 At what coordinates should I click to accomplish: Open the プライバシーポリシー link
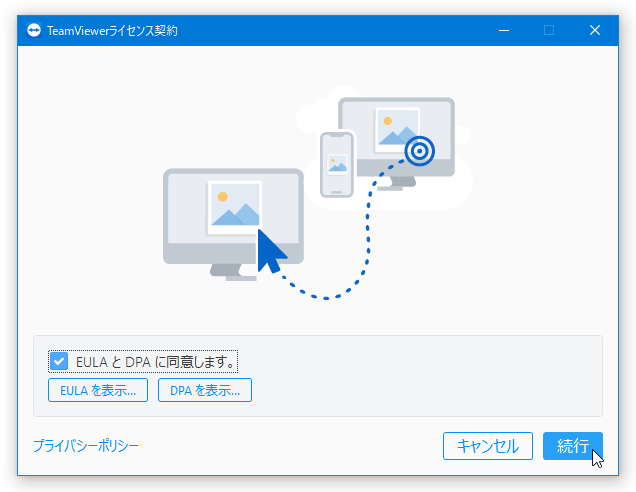coord(86,446)
